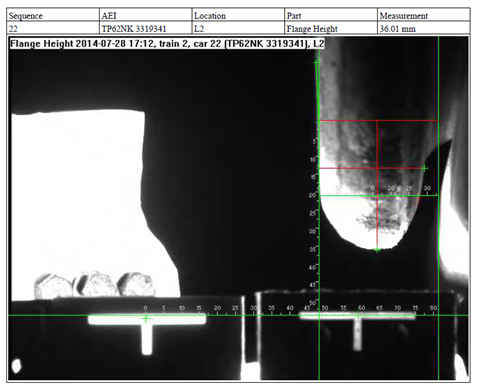
Task: Click the 50 mark on horizontal ruler
Action: 325,308
